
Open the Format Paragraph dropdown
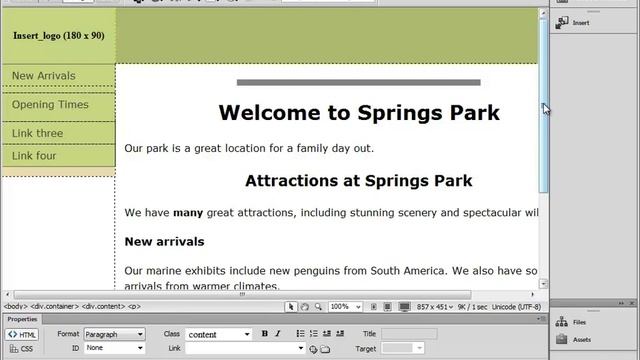pyautogui.click(x=114, y=334)
